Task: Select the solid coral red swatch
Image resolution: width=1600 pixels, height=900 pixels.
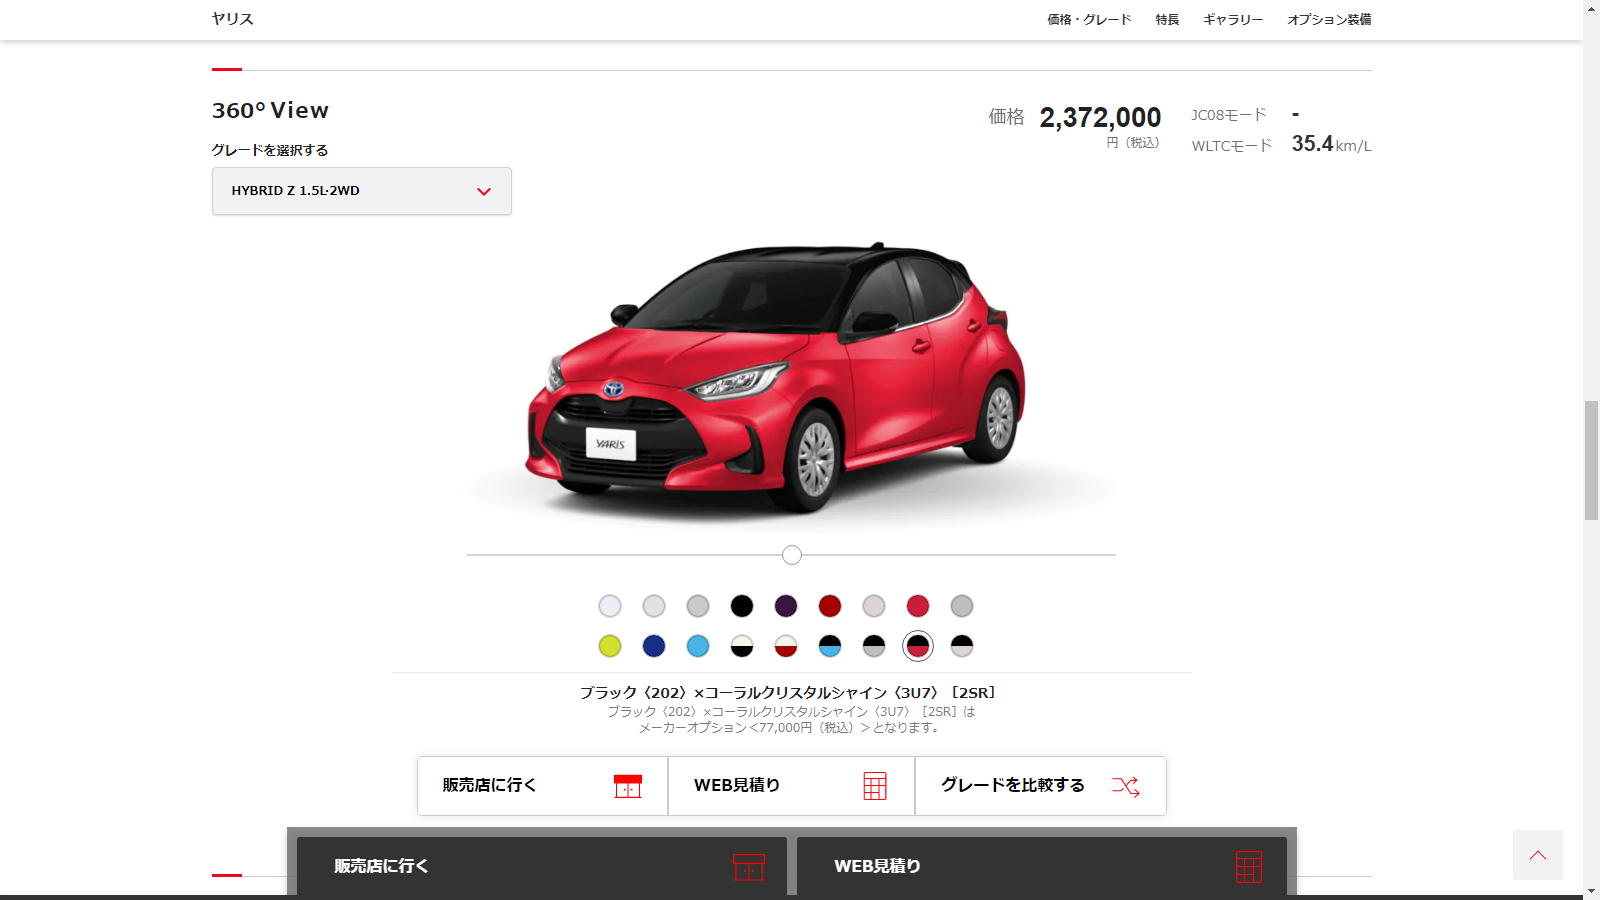Action: coord(918,606)
